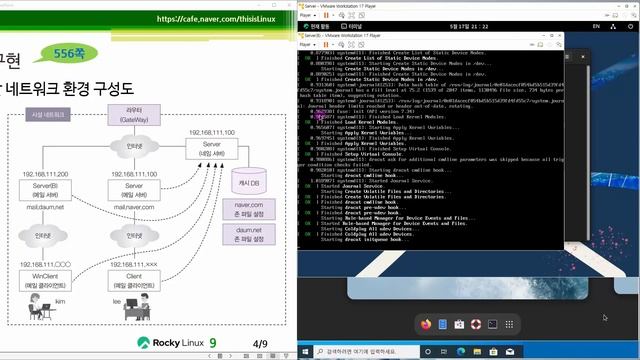
Task: Start slideshow icon in status bar
Action: pos(286,356)
